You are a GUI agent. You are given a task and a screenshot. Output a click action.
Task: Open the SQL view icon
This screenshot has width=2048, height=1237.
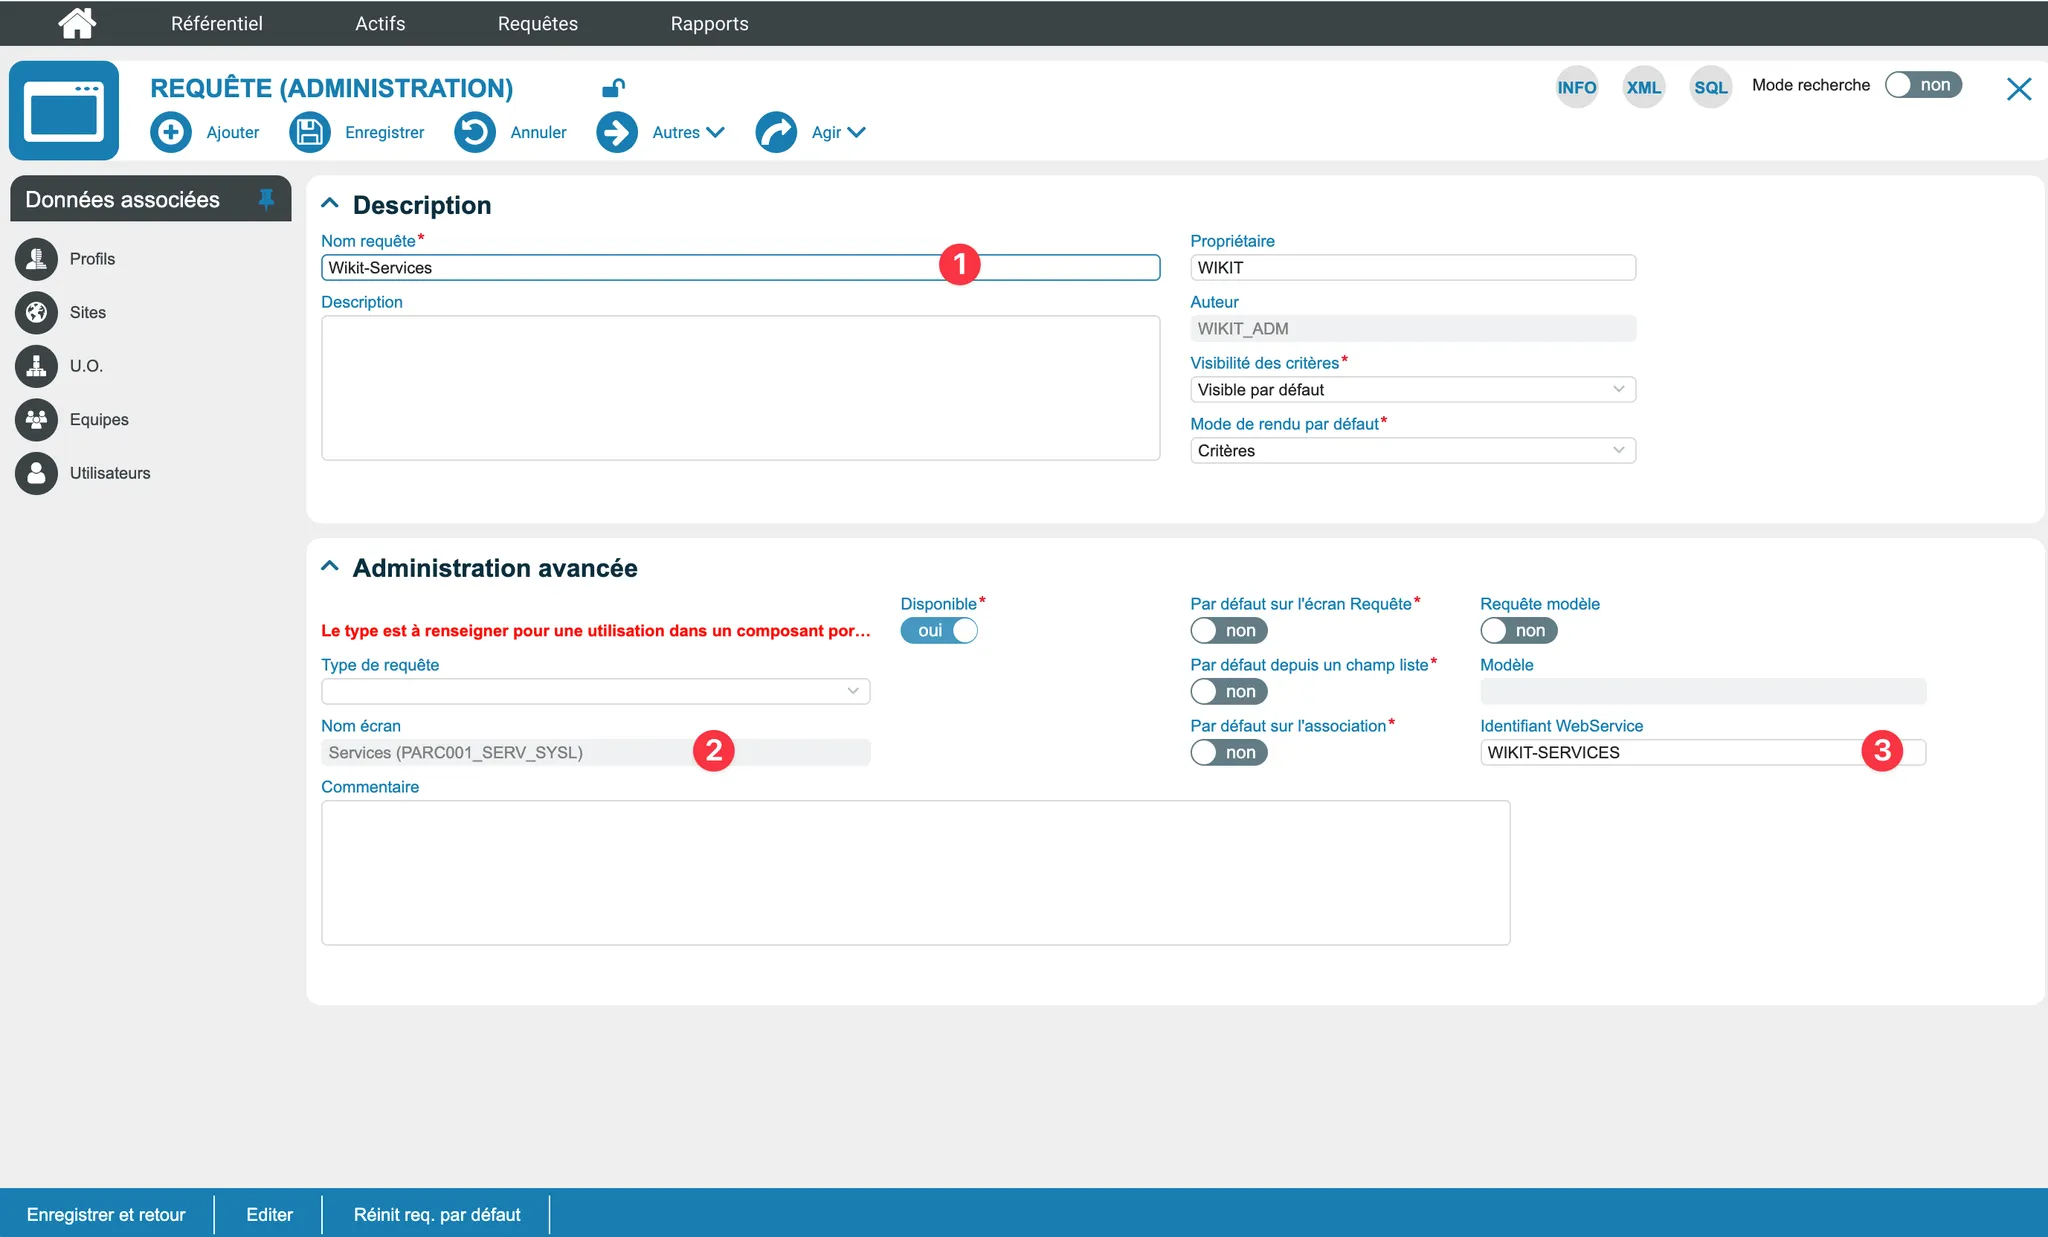(1710, 87)
